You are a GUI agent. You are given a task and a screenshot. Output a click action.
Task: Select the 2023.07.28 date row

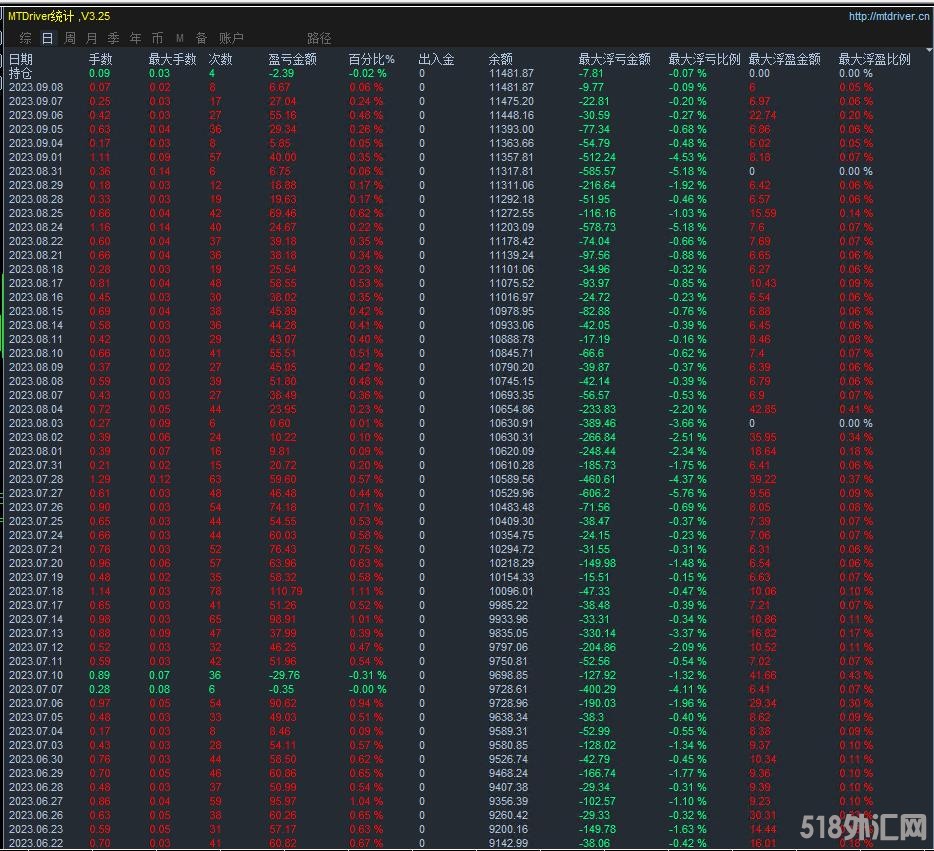click(36, 479)
